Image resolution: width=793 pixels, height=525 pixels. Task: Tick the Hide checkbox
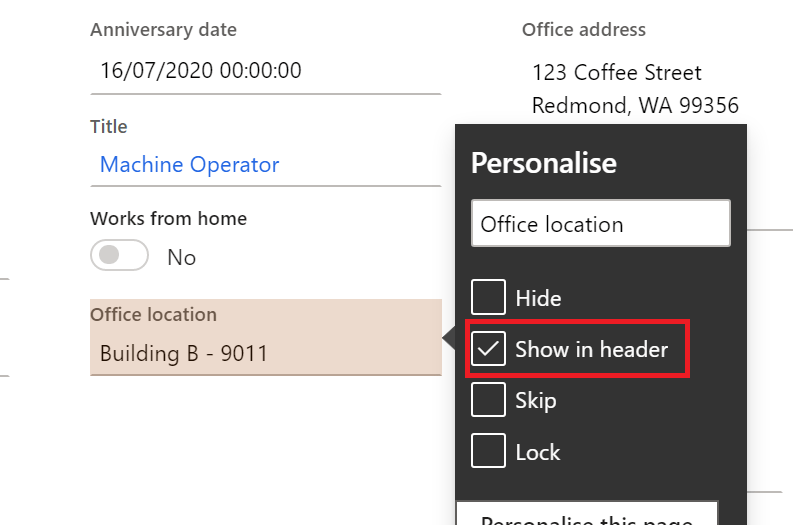pos(488,297)
